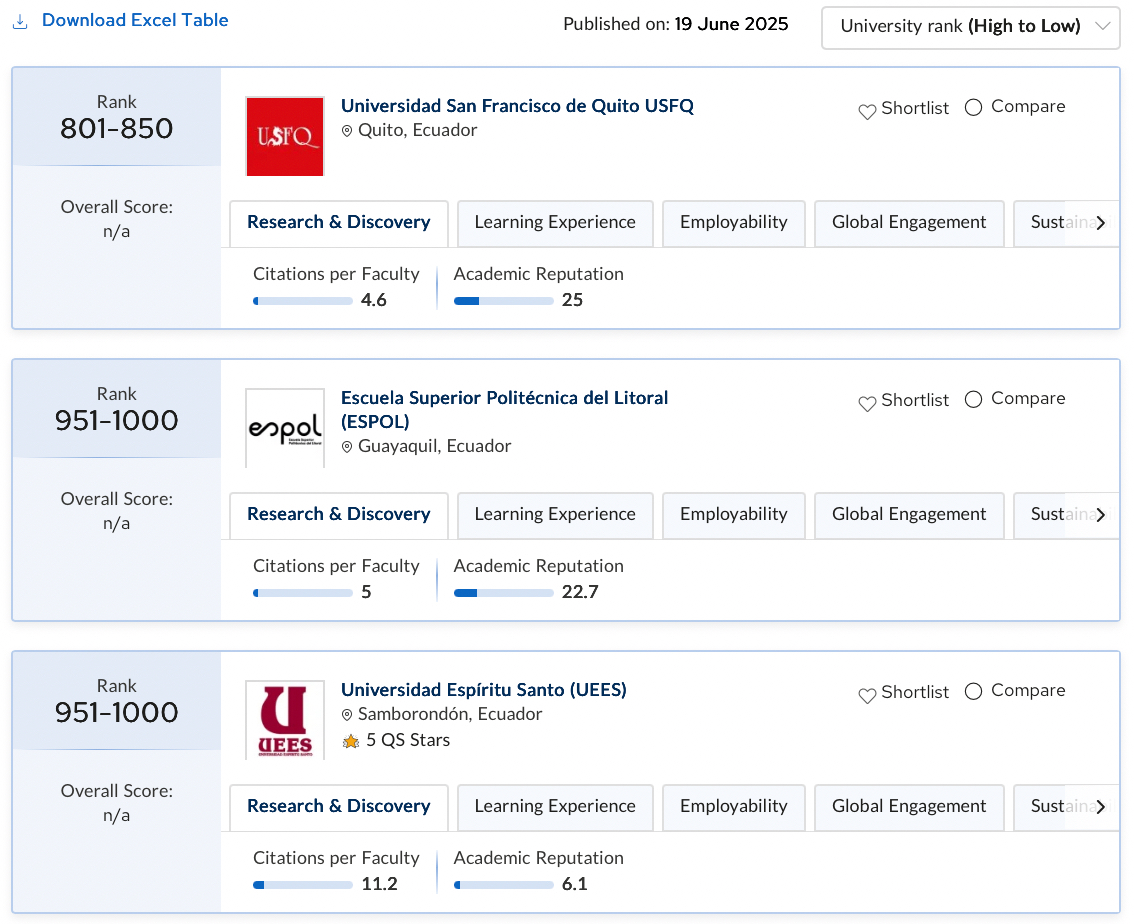Click the Academic Reputation bar for USFQ
This screenshot has height=924, width=1134.
[503, 300]
